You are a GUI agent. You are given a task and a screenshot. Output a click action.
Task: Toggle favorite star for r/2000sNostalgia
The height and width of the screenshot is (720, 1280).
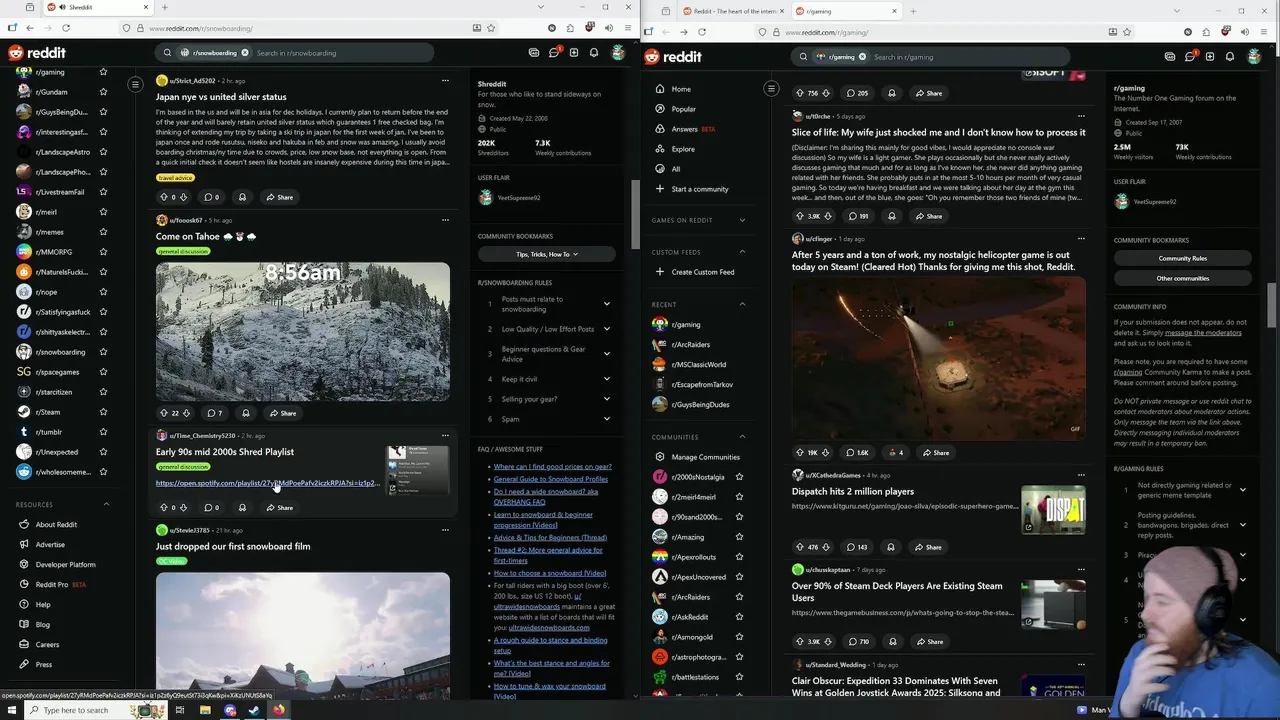pyautogui.click(x=739, y=477)
